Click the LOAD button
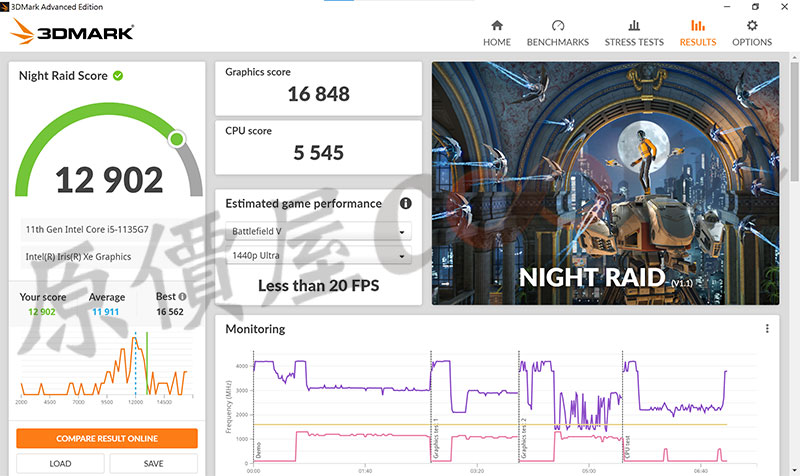Image resolution: width=800 pixels, height=476 pixels. (x=60, y=463)
